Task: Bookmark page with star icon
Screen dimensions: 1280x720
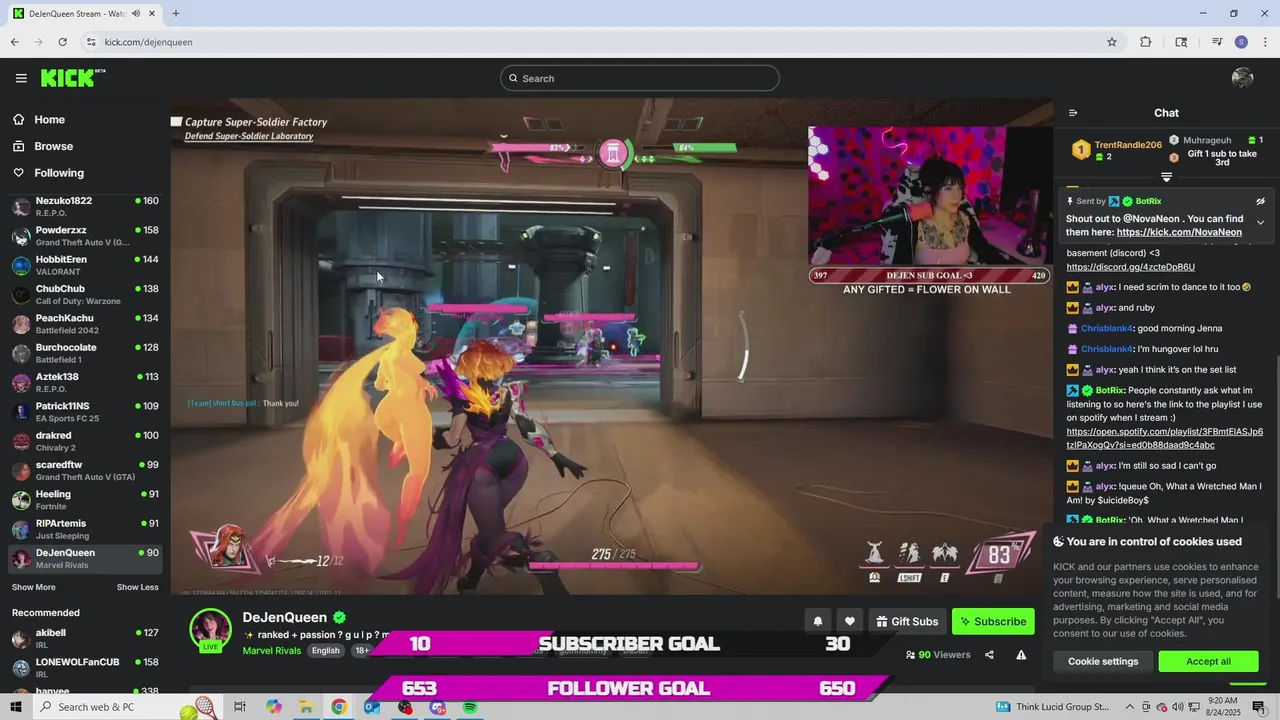Action: 1111,42
